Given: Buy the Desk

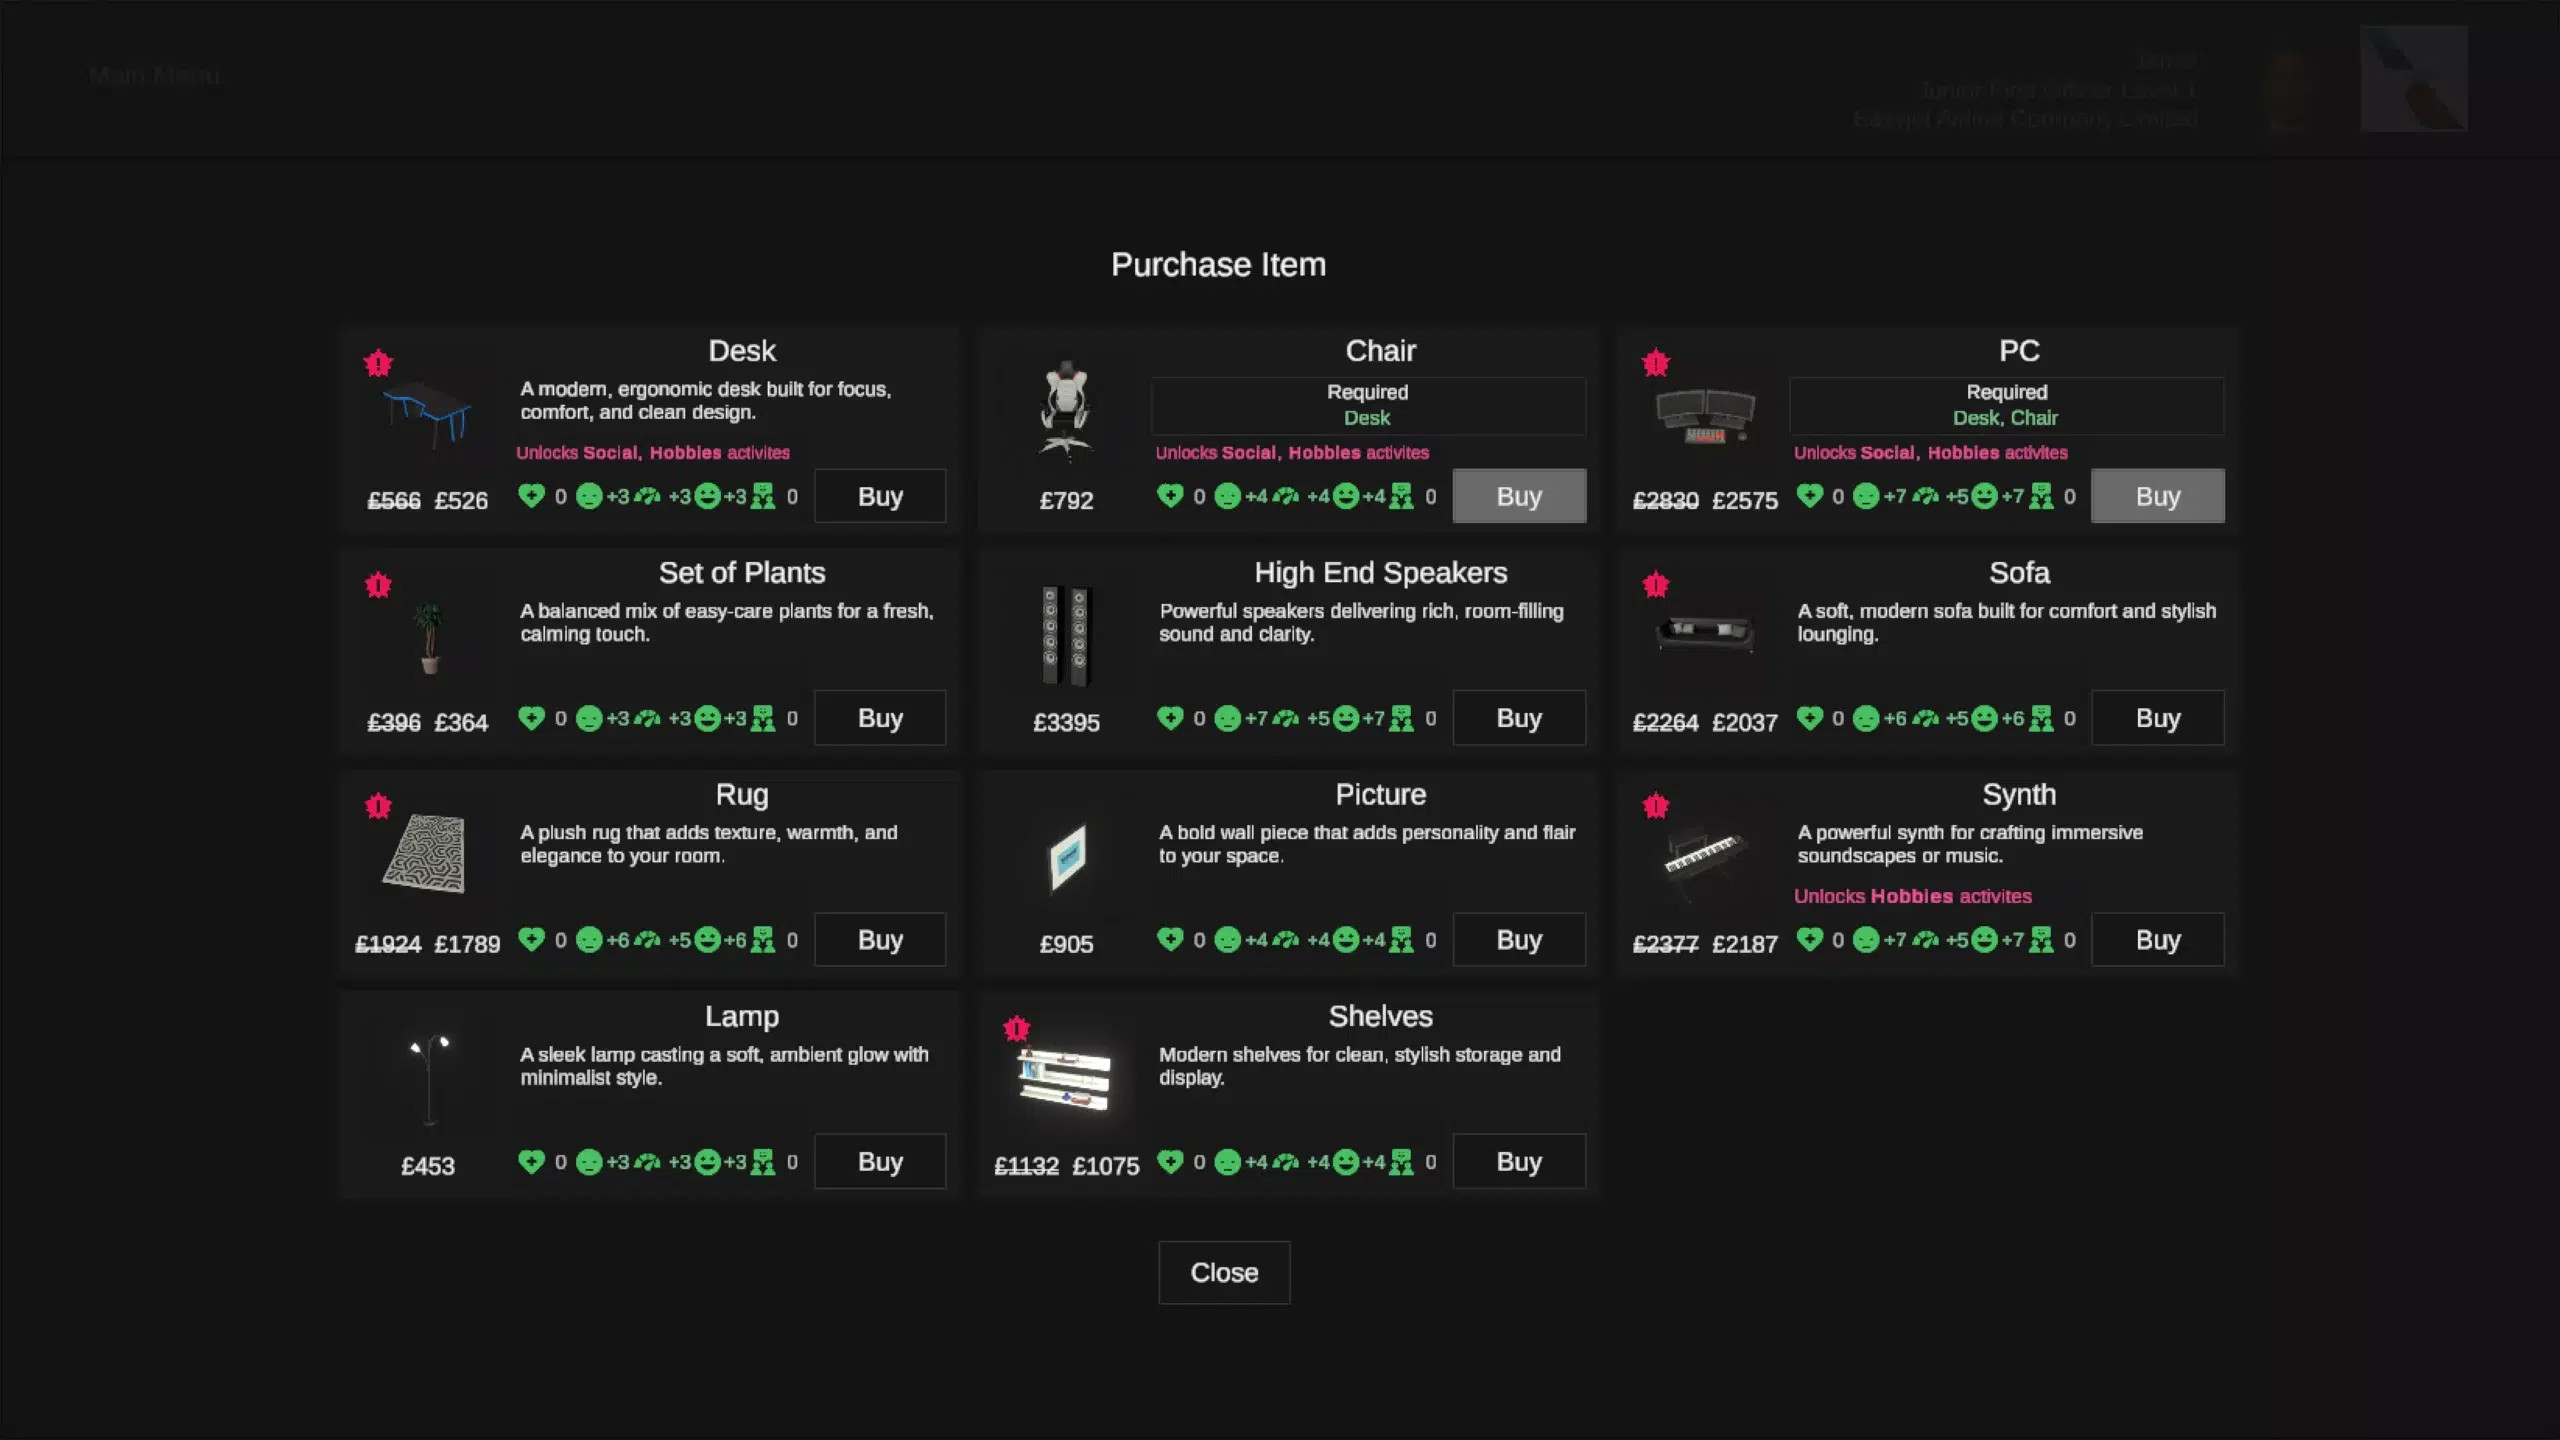Looking at the screenshot, I should click(880, 497).
